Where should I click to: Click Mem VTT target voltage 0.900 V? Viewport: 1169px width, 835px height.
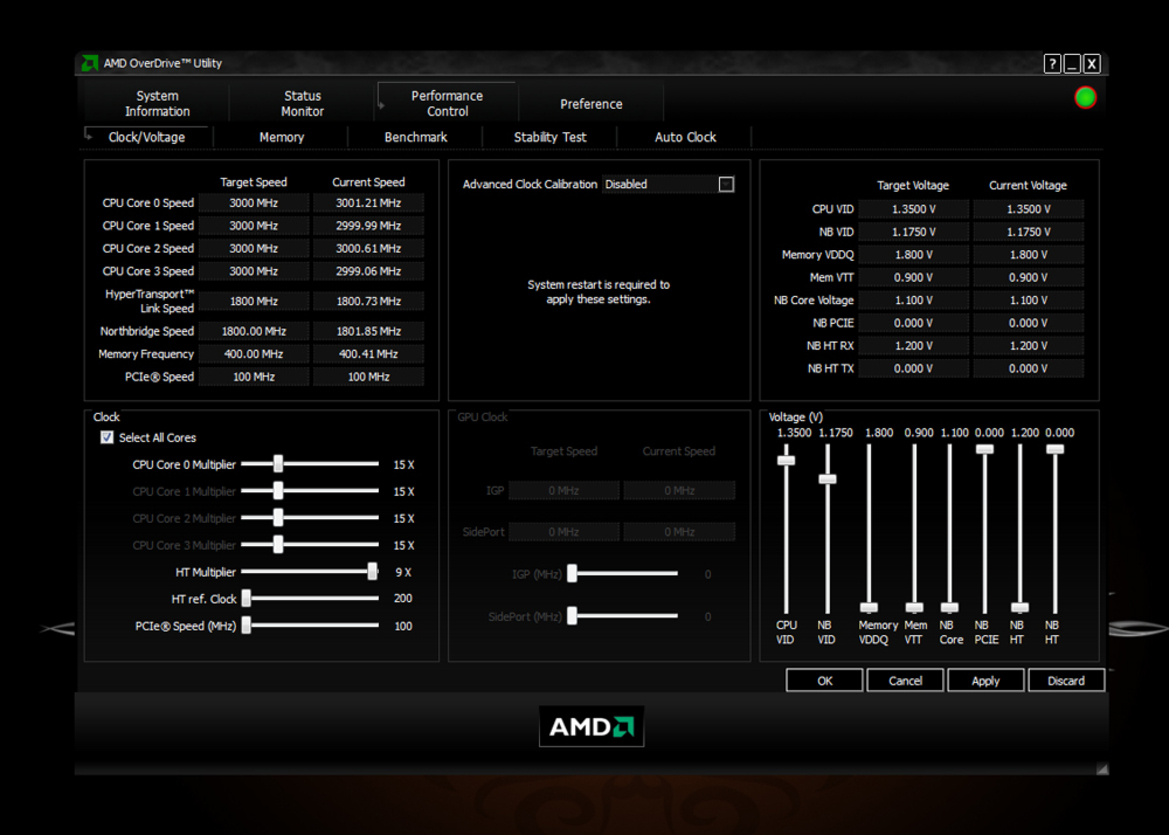pyautogui.click(x=913, y=277)
